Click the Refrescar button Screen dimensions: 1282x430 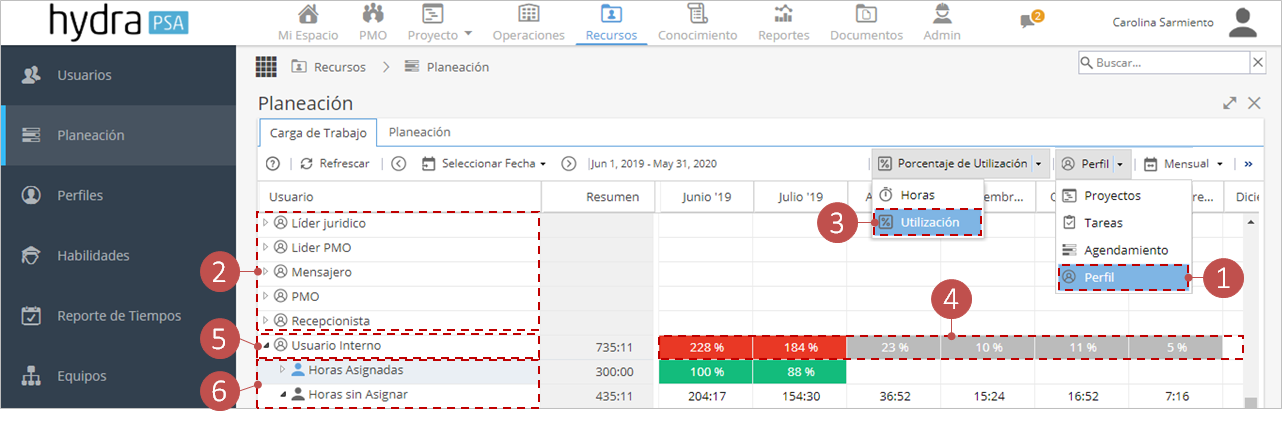335,163
